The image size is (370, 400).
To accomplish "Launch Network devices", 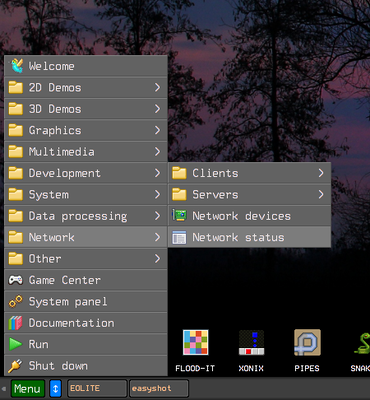I will point(249,216).
